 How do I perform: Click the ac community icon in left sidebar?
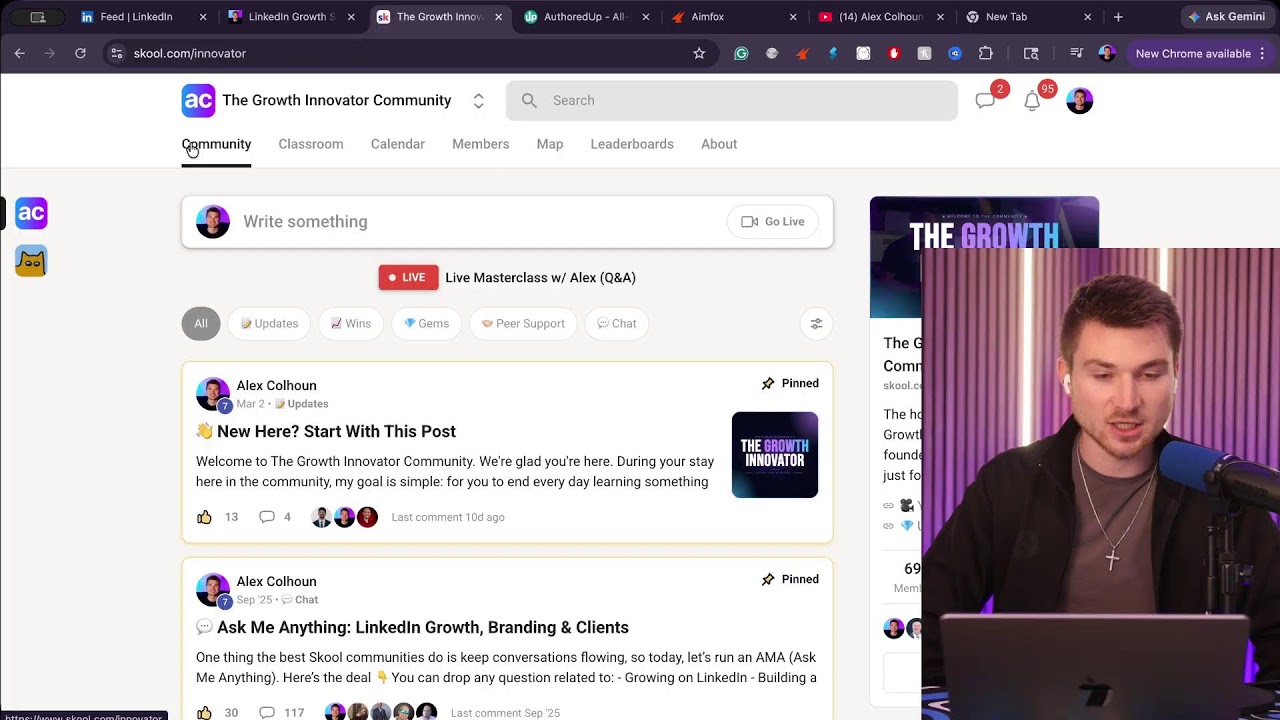pyautogui.click(x=31, y=213)
